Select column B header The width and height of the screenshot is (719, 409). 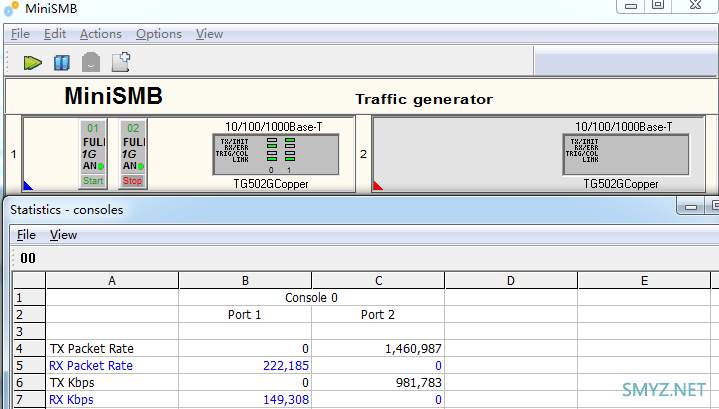(245, 281)
